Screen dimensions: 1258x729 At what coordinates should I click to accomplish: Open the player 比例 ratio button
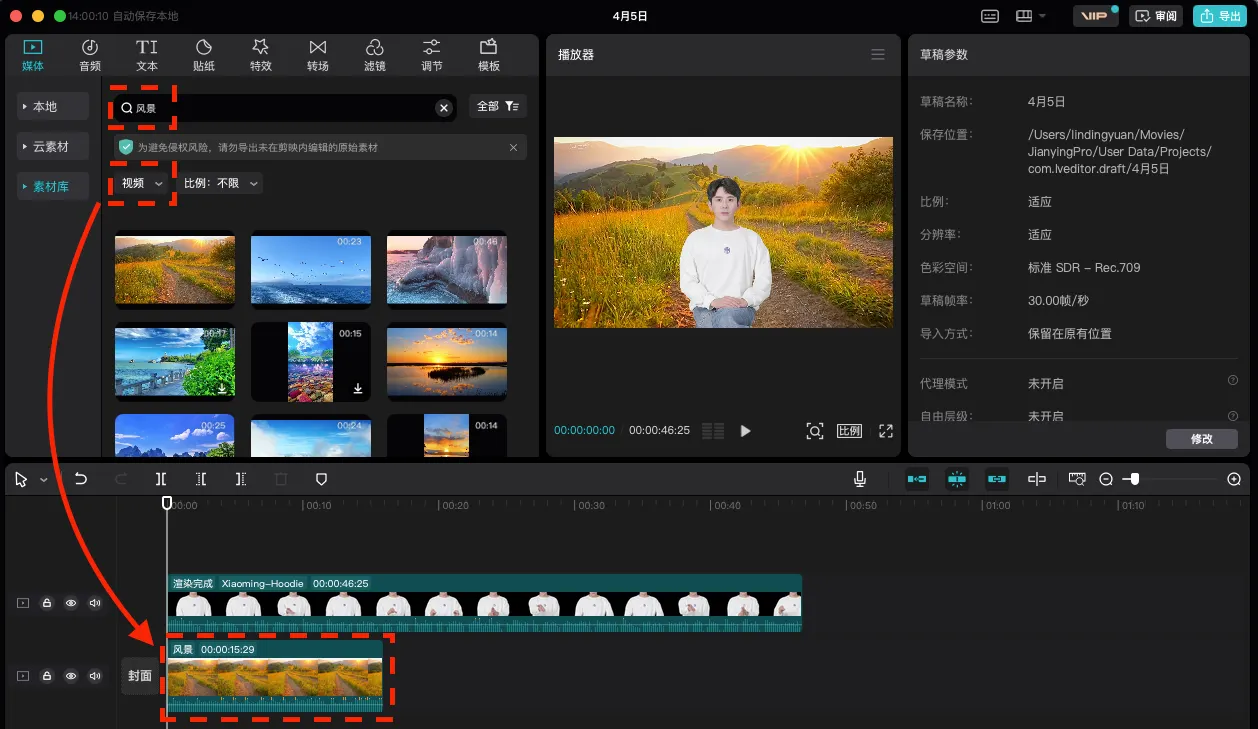pos(849,431)
